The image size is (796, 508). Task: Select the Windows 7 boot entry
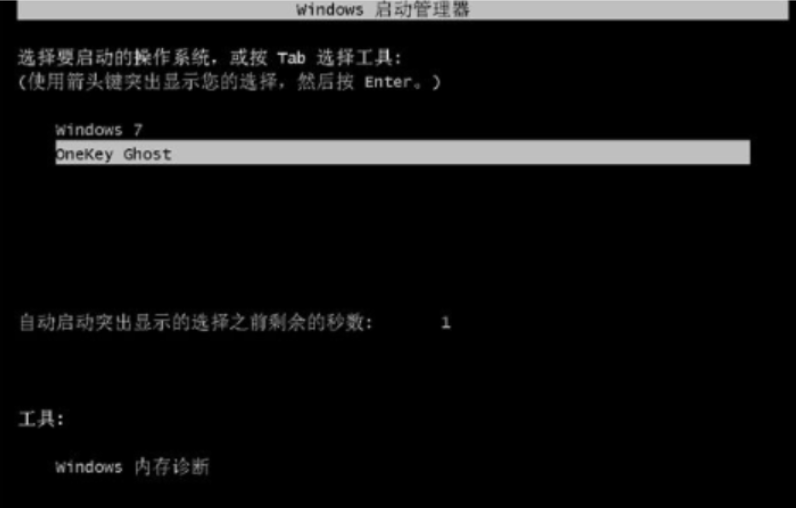point(99,130)
